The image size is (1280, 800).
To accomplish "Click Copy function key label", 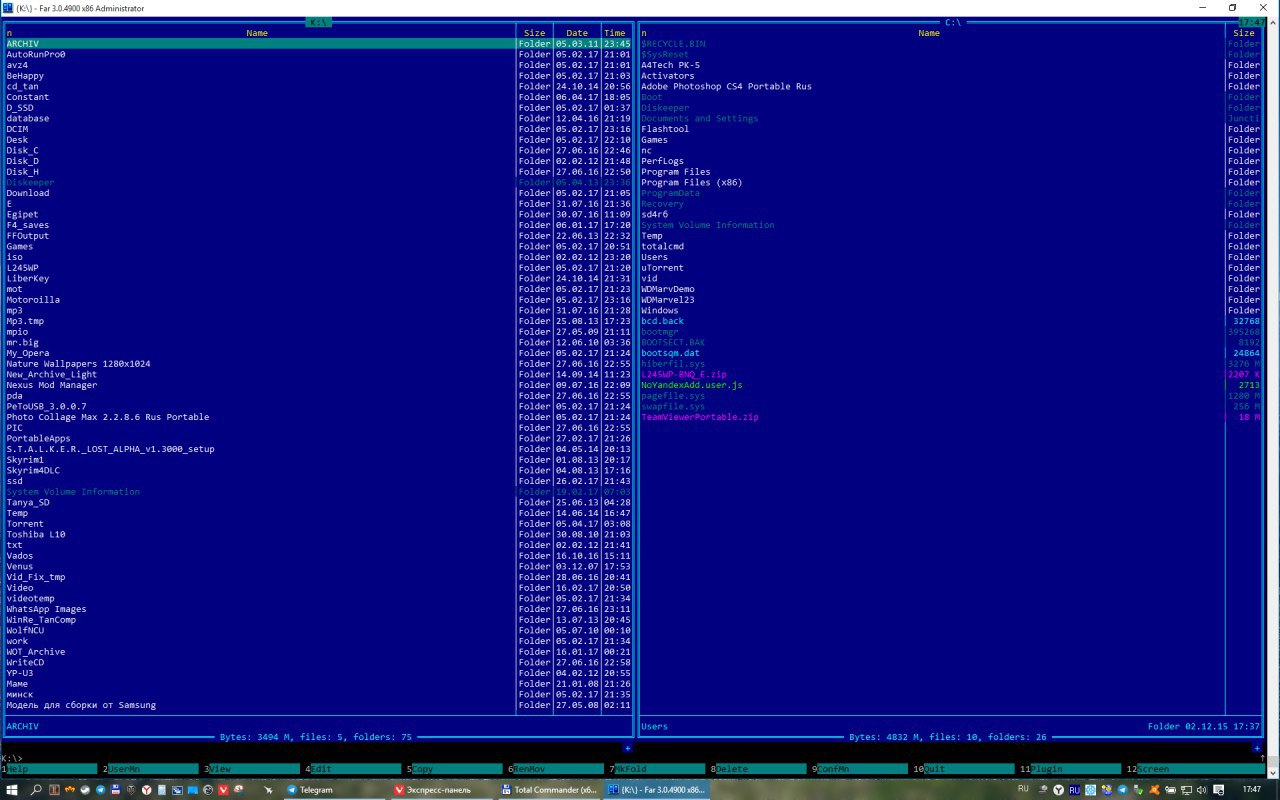I will pyautogui.click(x=422, y=769).
